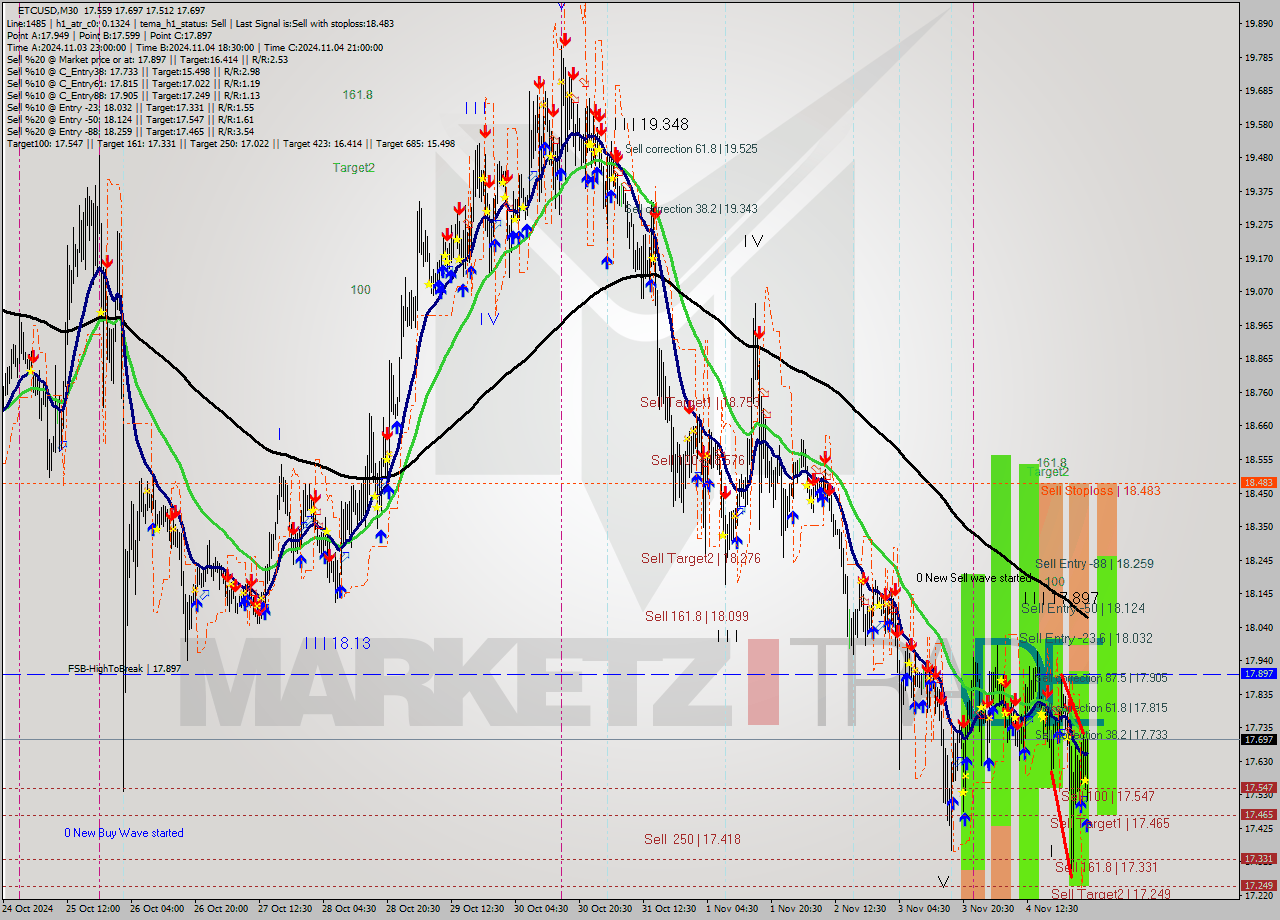Select the 'Sell Target1 | 17.465' label
Image resolution: width=1280 pixels, height=920 pixels.
tap(1110, 823)
